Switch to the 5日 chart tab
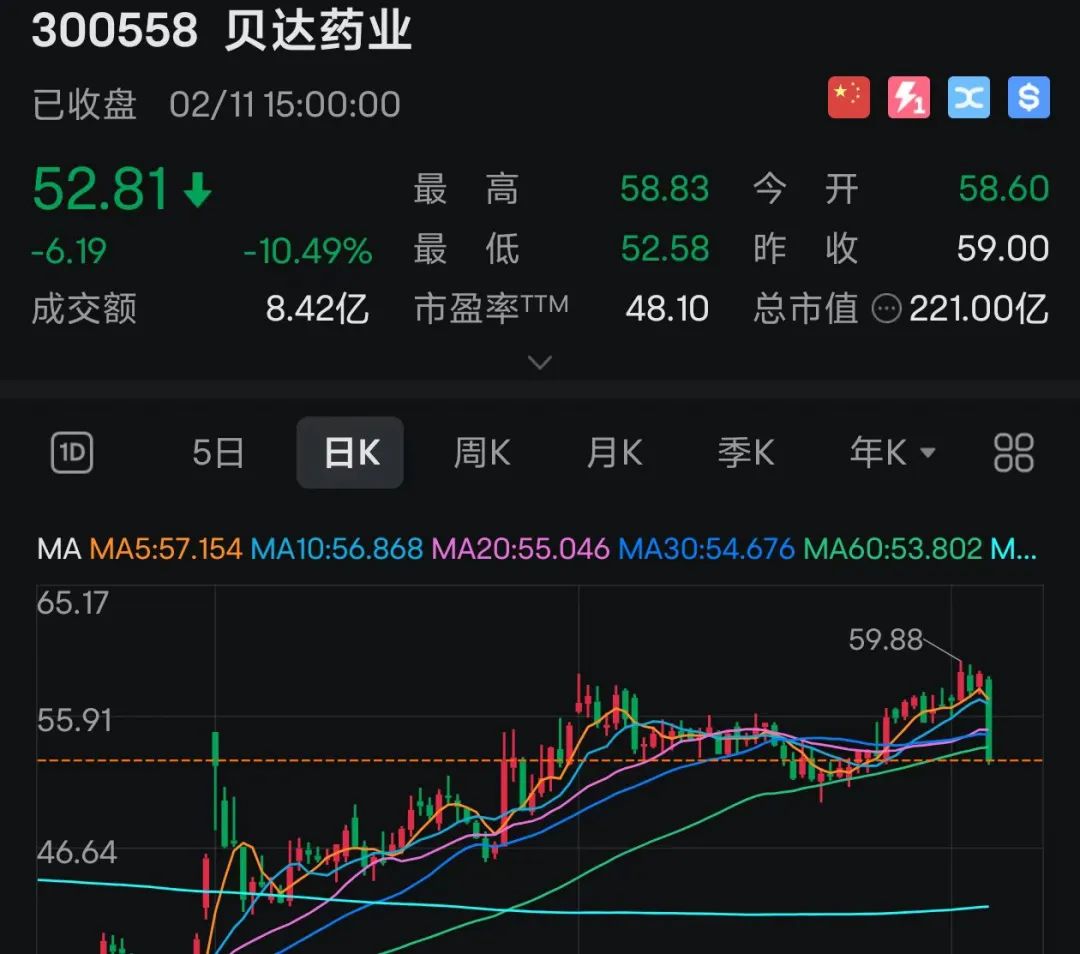This screenshot has width=1080, height=954. 218,453
